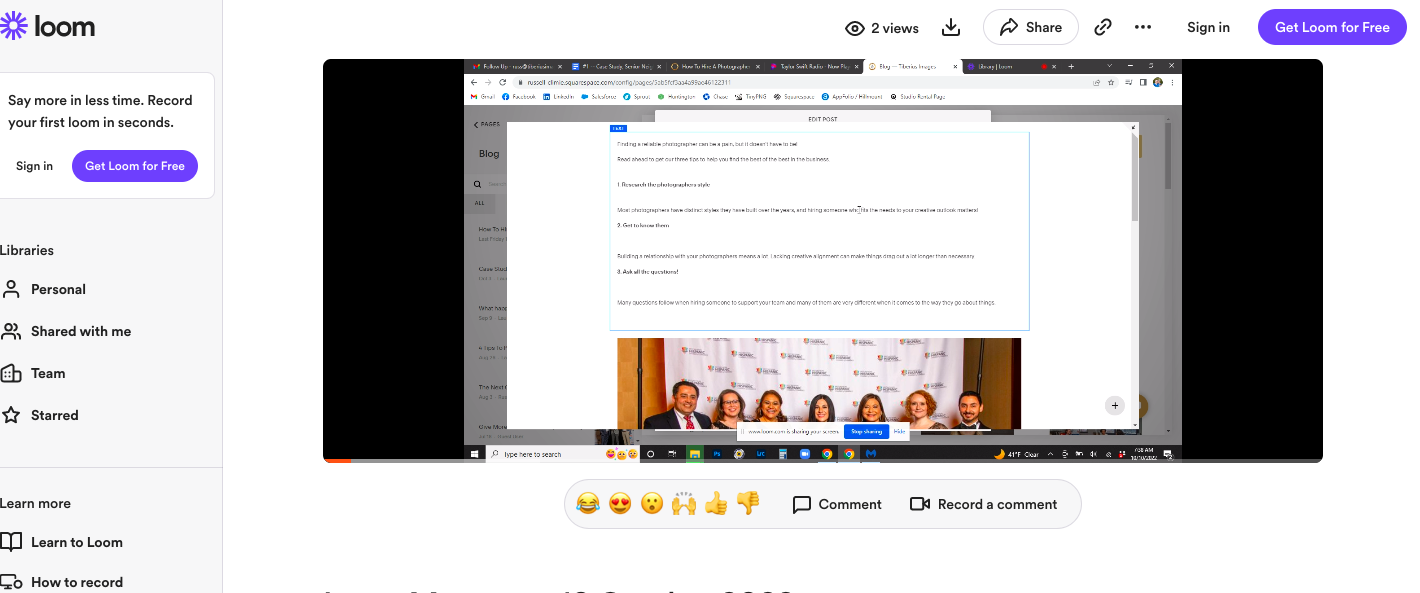React with the surprised face emoji
This screenshot has width=1420, height=593.
point(652,504)
